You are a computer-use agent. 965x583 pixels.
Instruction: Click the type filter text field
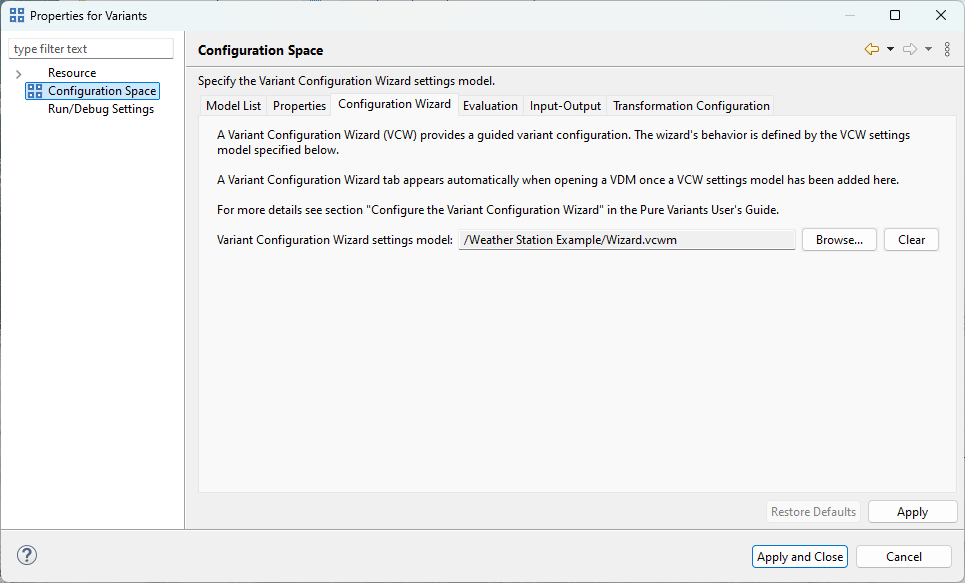click(x=90, y=48)
